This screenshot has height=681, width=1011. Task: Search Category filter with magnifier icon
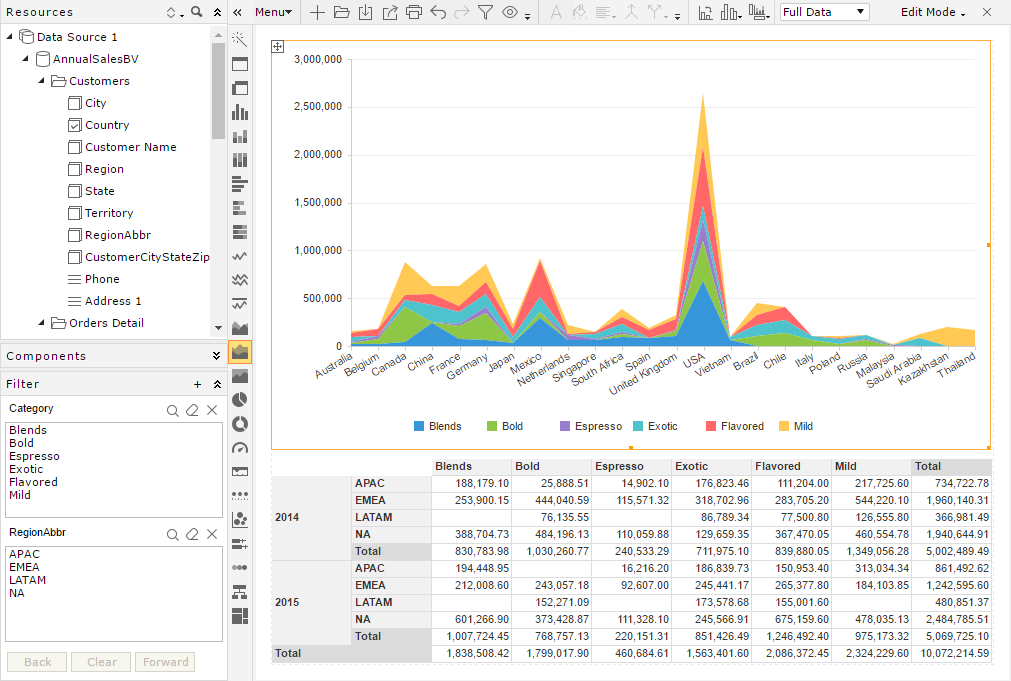click(x=173, y=410)
